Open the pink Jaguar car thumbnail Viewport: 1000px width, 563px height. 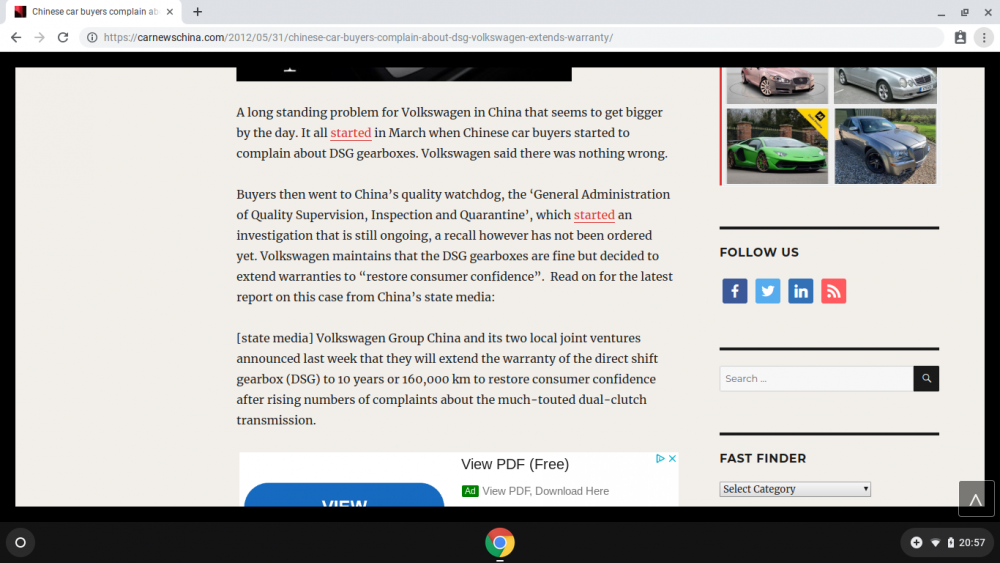777,85
